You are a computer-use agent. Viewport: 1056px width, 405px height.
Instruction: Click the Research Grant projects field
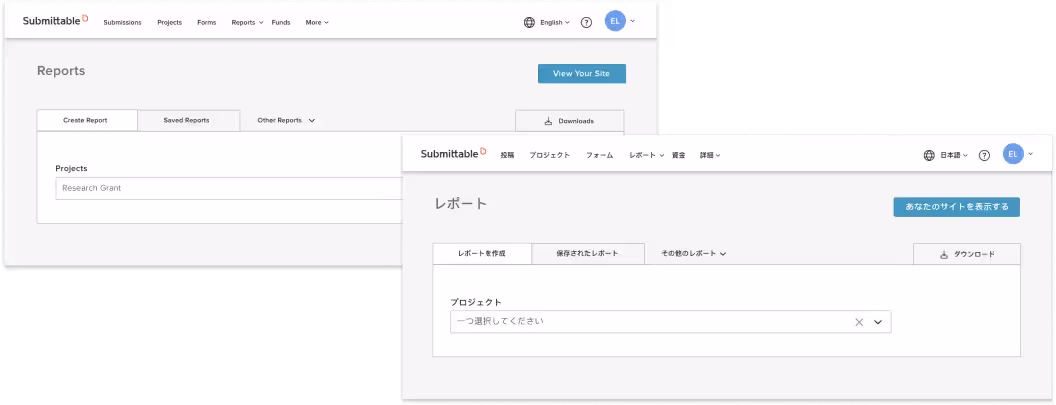coord(229,188)
